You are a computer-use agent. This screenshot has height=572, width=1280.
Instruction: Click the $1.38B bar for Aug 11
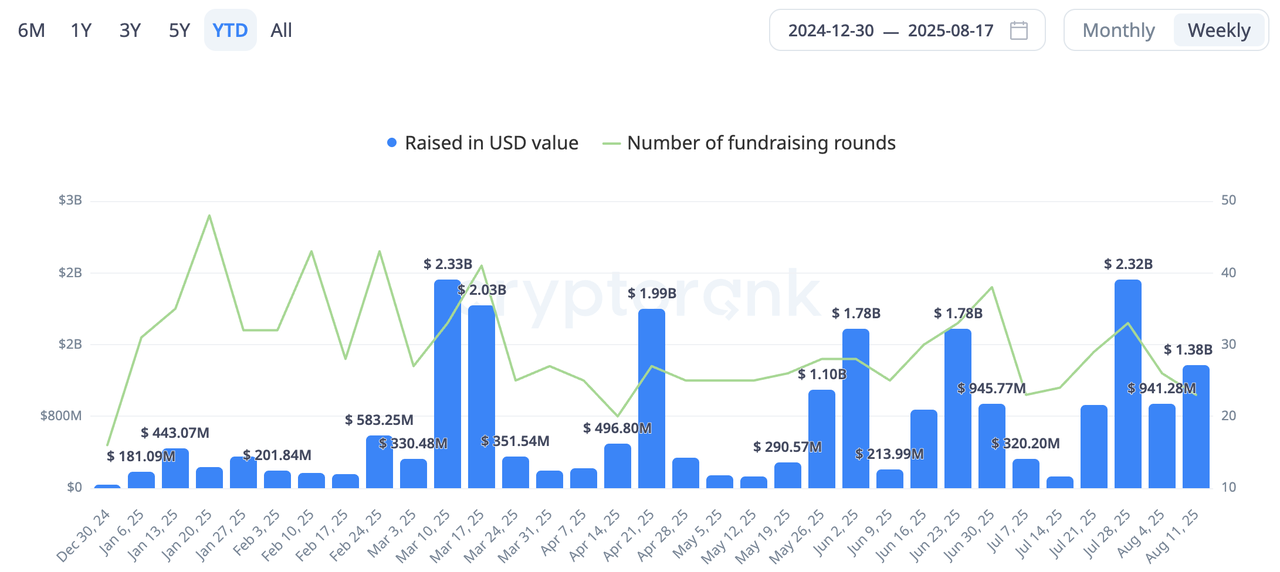click(1196, 428)
